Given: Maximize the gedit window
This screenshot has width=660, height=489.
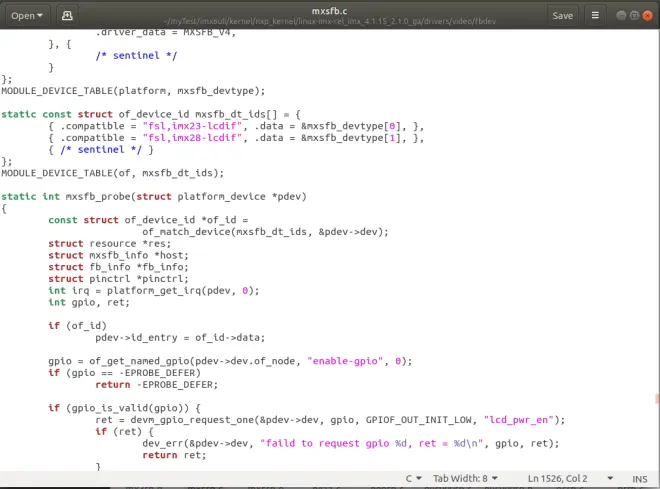Looking at the screenshot, I should pos(634,16).
